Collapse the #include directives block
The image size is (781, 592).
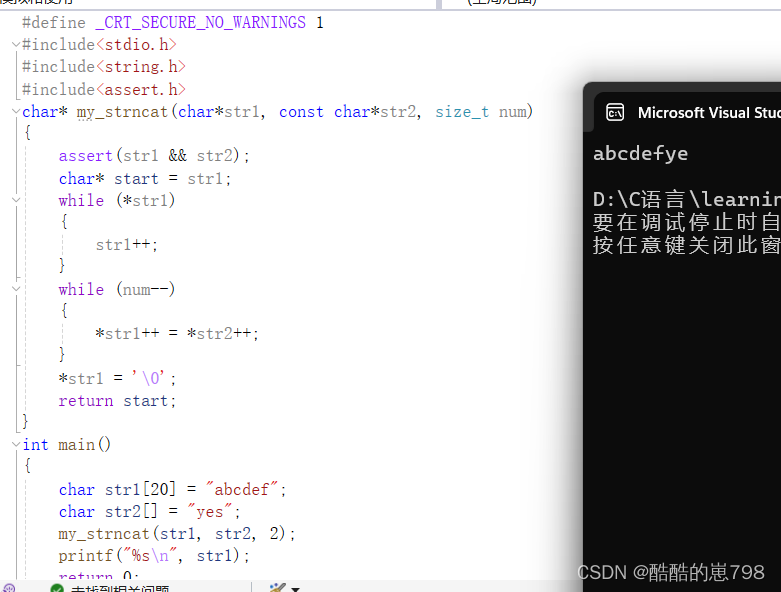16,44
